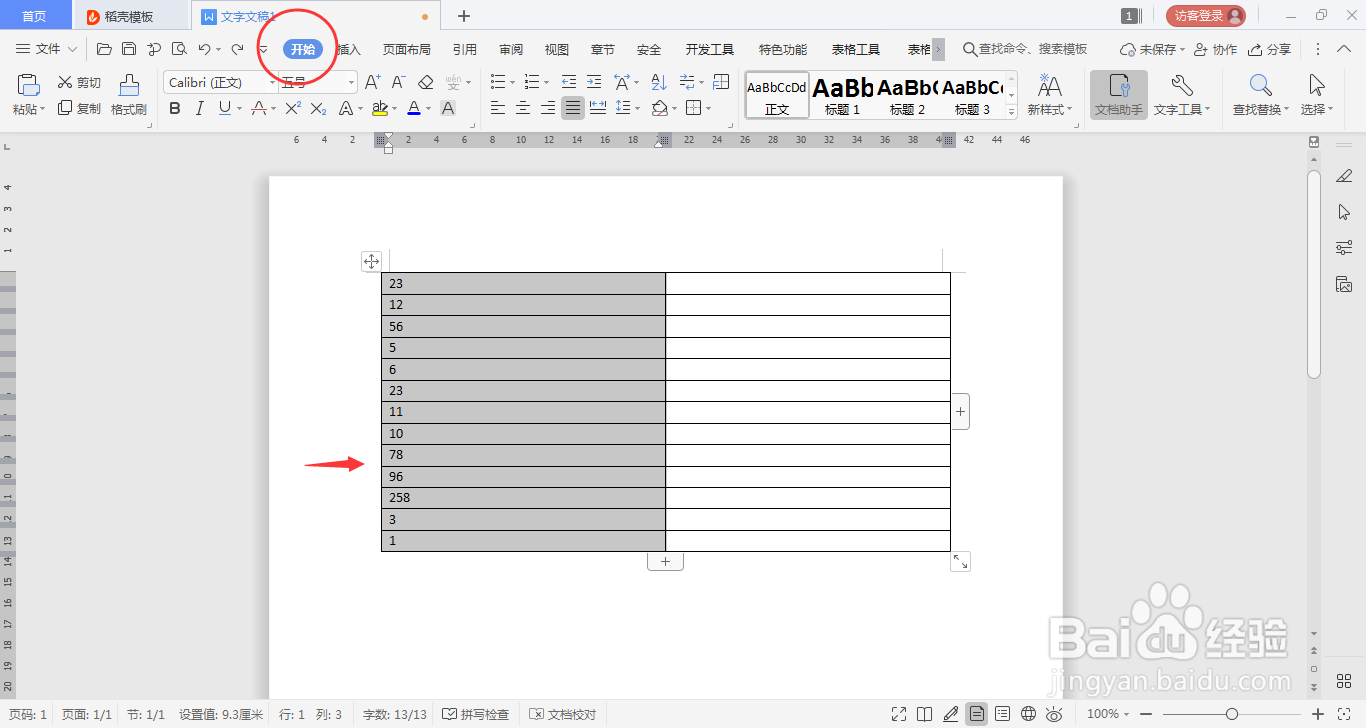1366x728 pixels.
Task: Toggle character shading button
Action: coord(448,108)
